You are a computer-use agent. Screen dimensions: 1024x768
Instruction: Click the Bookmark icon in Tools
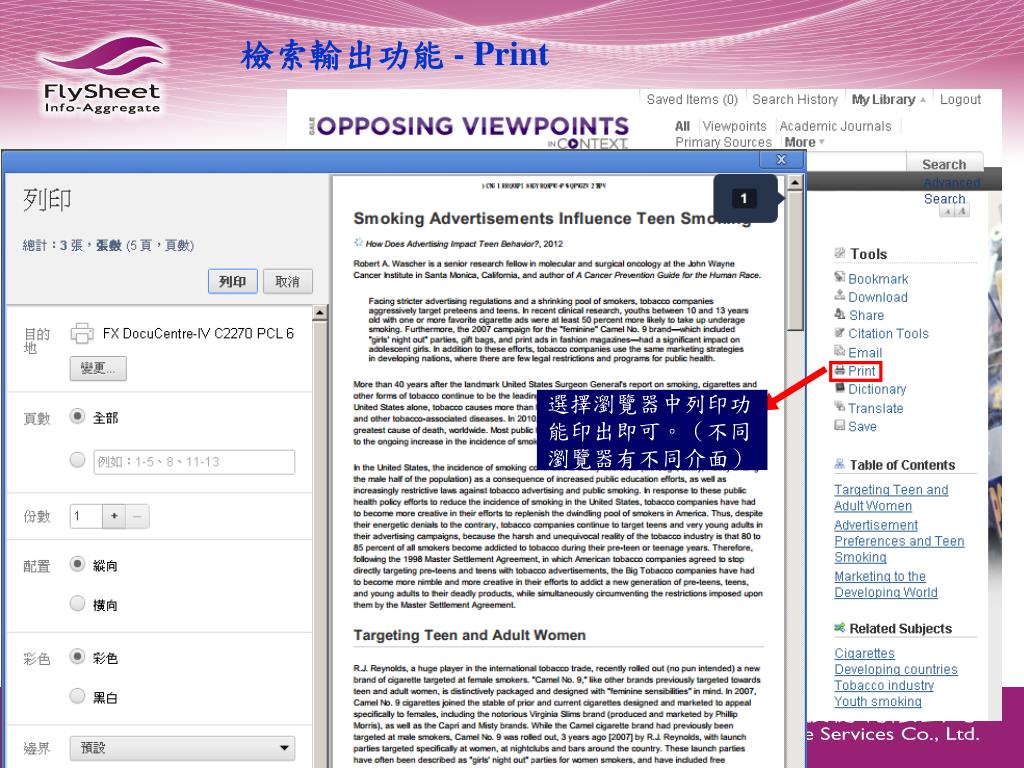click(840, 277)
